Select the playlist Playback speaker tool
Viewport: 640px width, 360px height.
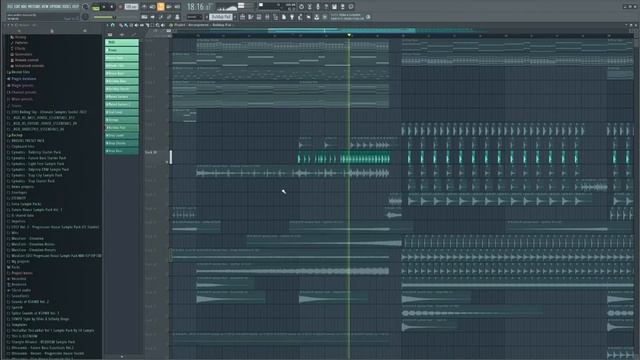(163, 25)
